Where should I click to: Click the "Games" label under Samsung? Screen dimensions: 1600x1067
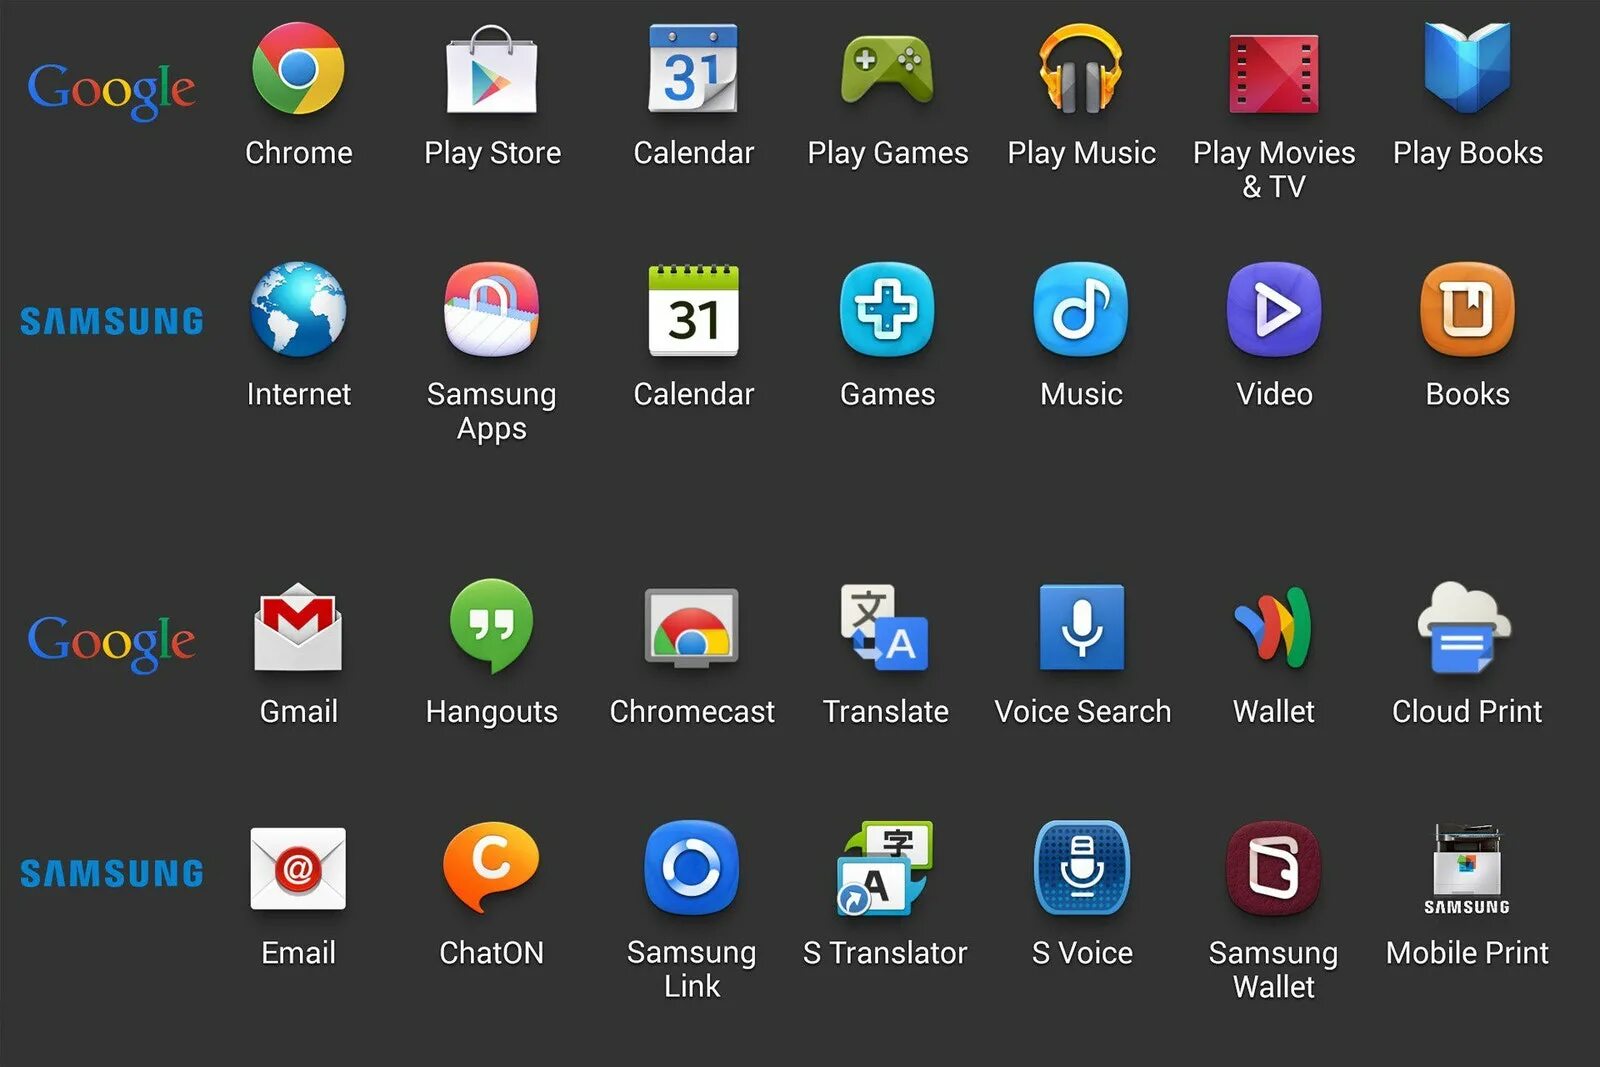pos(887,394)
